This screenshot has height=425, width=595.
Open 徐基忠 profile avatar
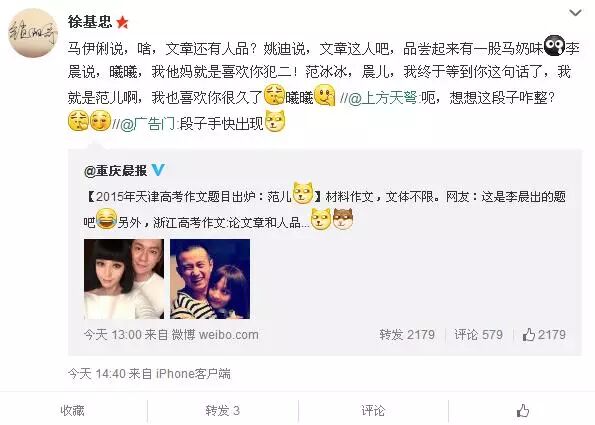[x=33, y=33]
